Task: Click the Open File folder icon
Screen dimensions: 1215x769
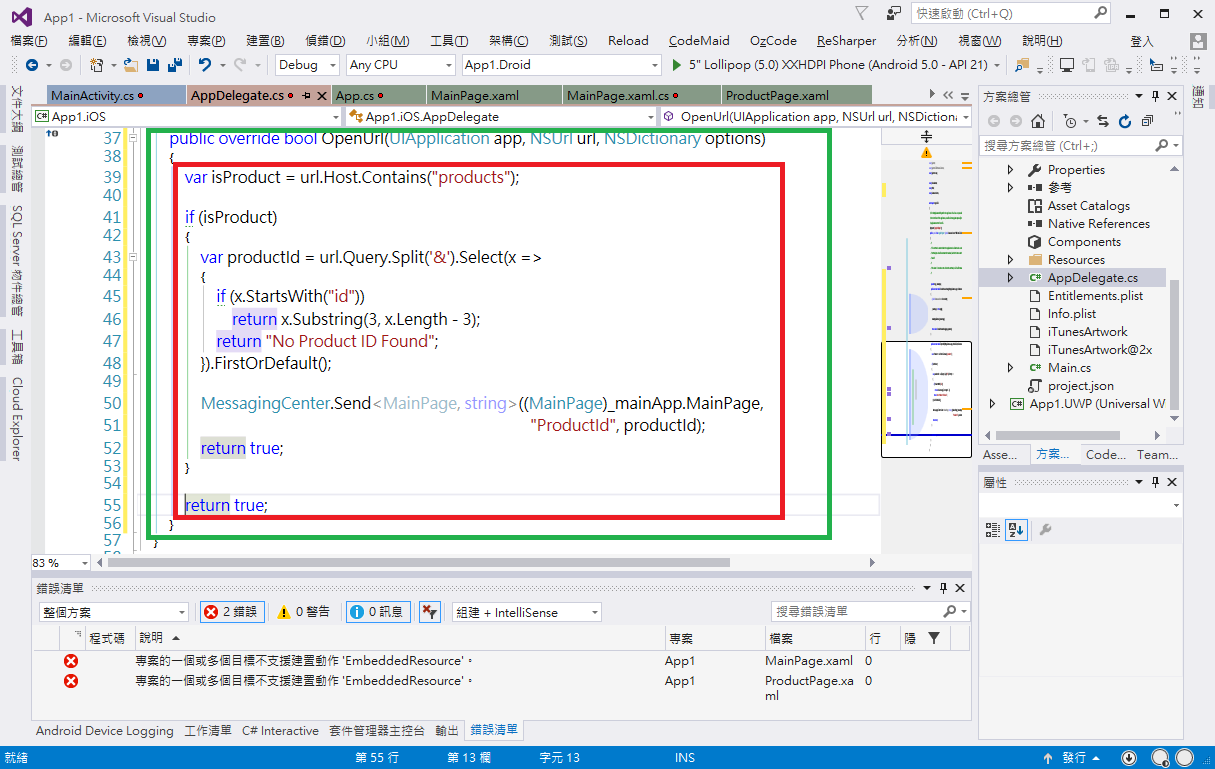Action: (x=131, y=65)
